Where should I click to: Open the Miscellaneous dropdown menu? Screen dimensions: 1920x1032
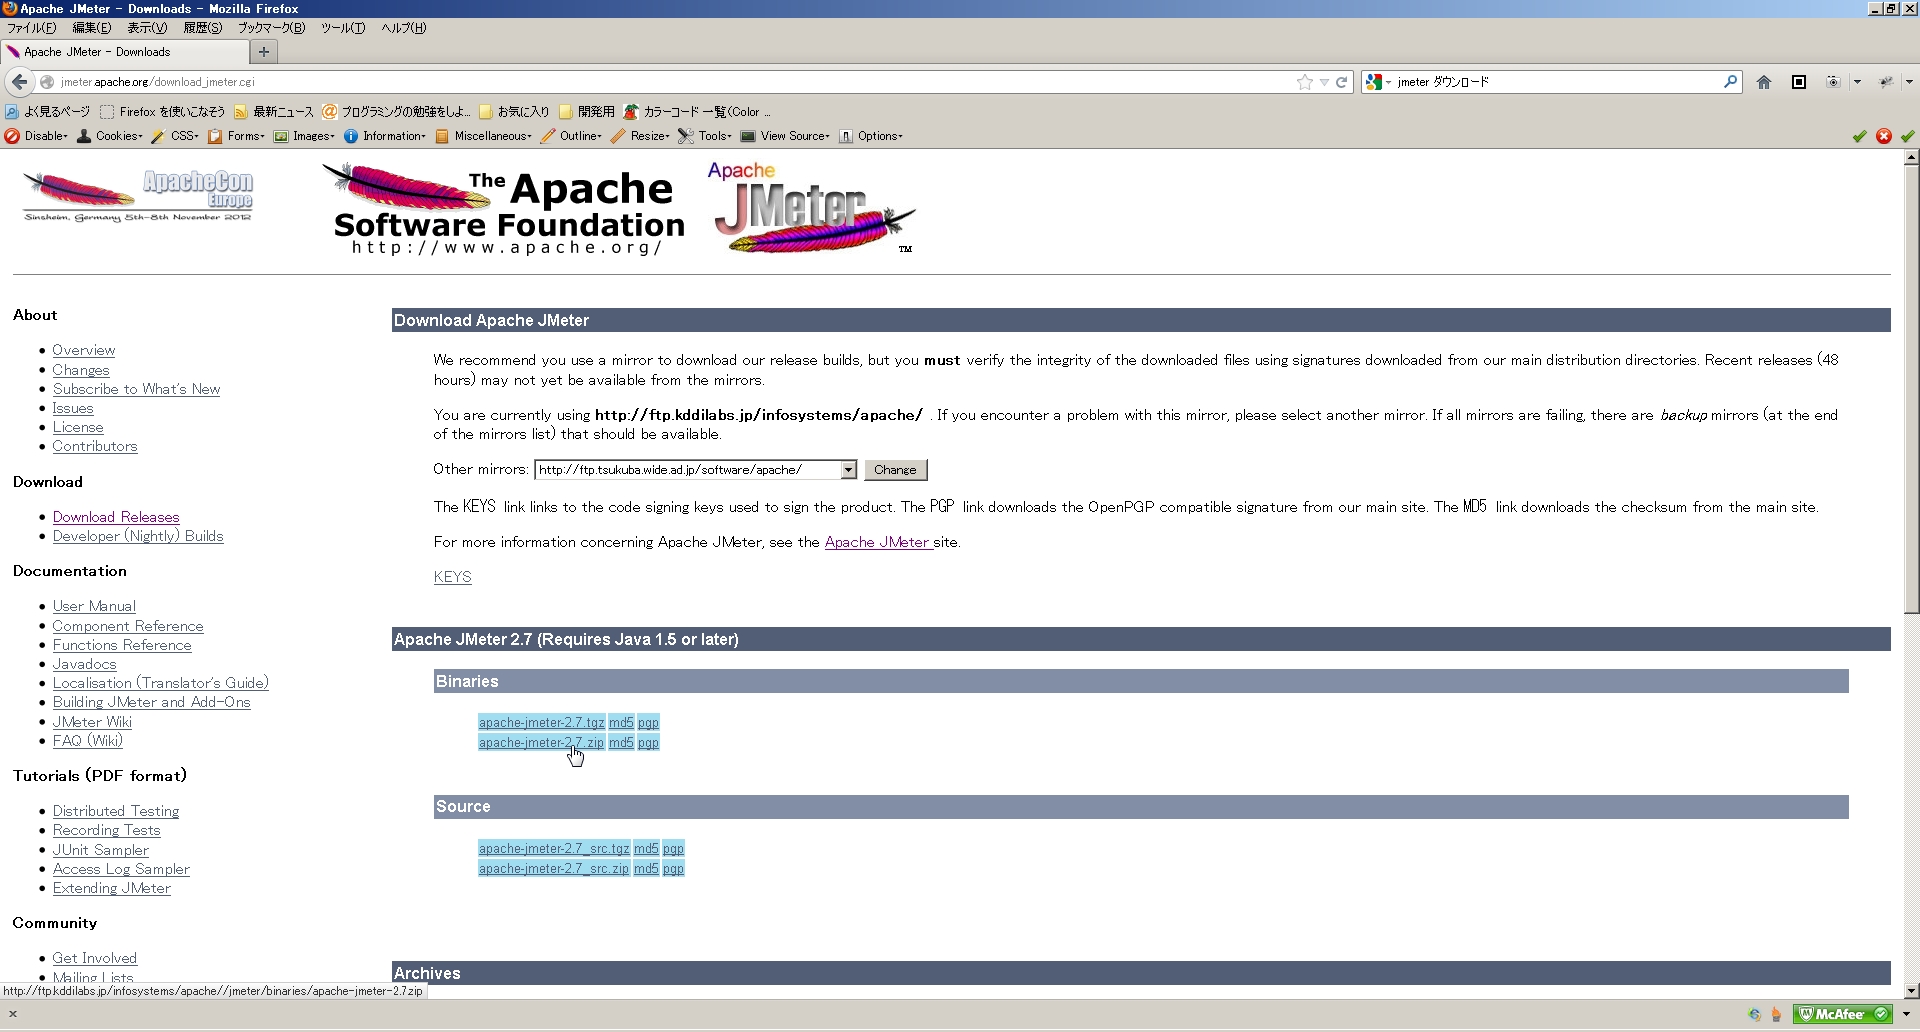coord(483,136)
